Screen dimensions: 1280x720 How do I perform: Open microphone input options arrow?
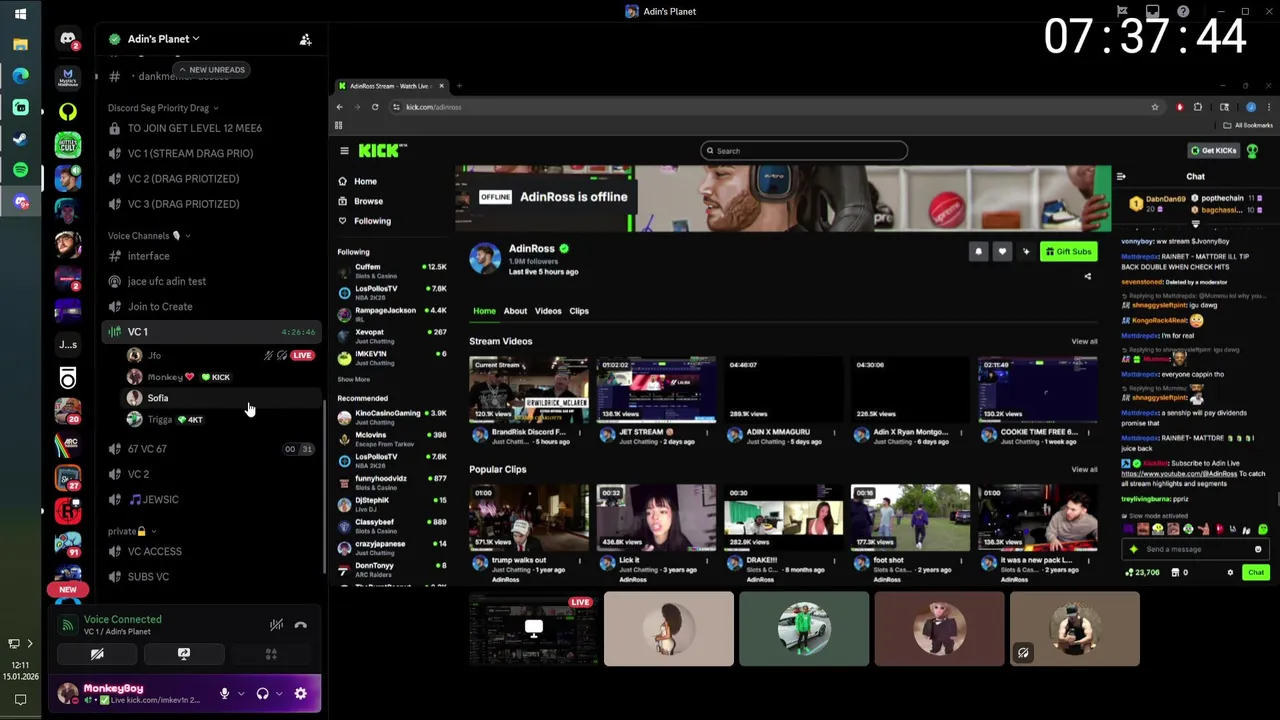click(241, 694)
